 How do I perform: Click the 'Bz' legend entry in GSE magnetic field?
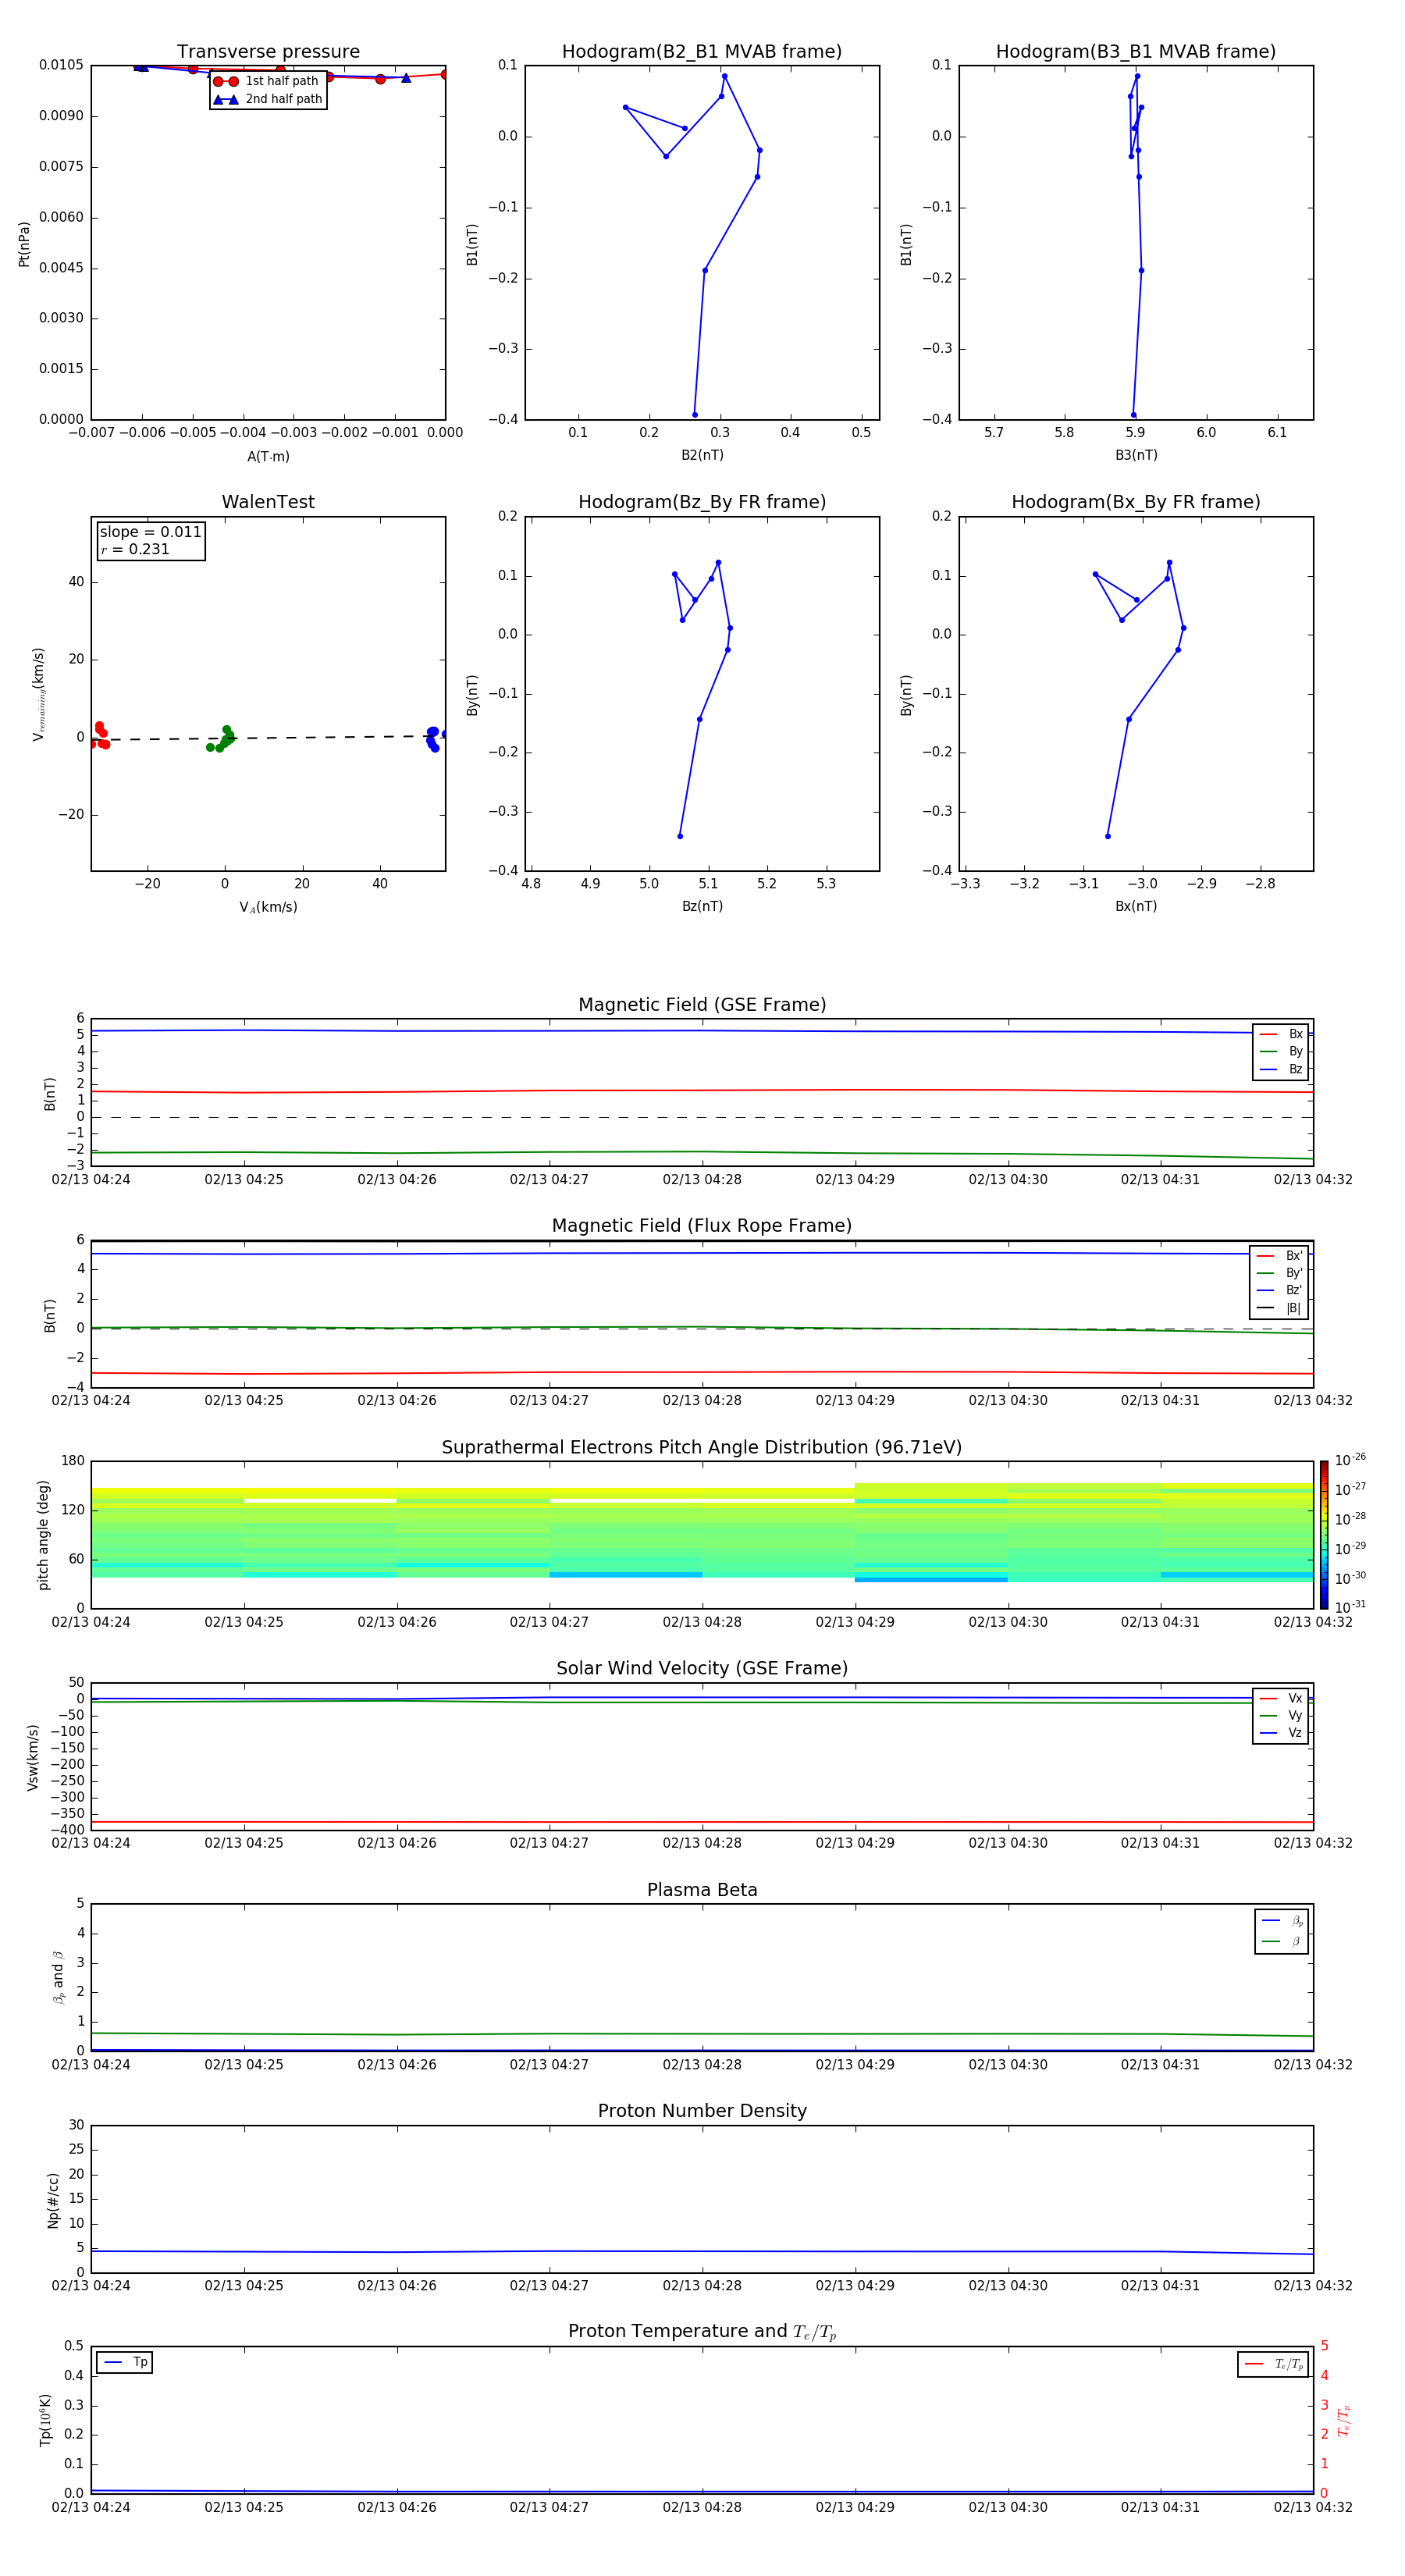(x=1281, y=1069)
